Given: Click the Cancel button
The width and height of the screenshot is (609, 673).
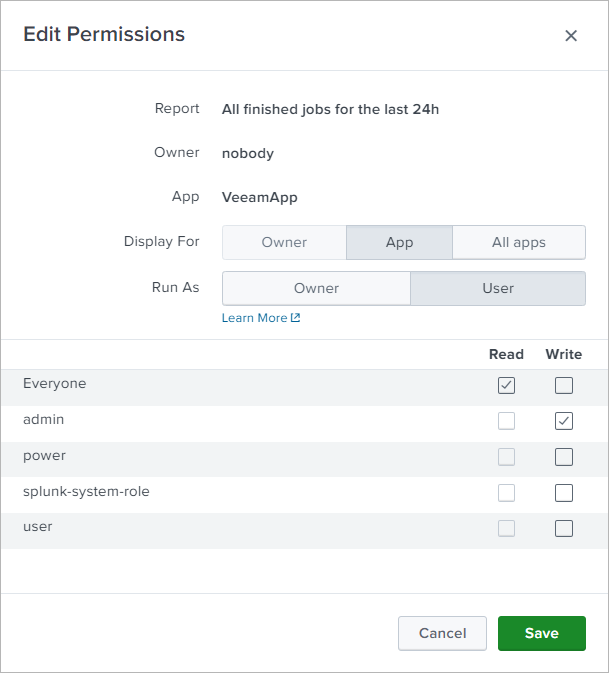Looking at the screenshot, I should (x=442, y=633).
